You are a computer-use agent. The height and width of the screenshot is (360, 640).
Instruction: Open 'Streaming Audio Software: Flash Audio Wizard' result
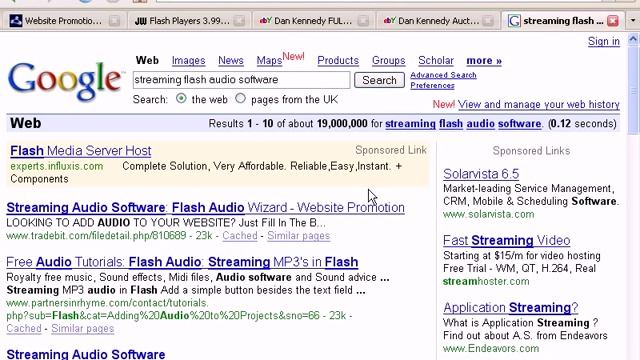pyautogui.click(x=205, y=207)
